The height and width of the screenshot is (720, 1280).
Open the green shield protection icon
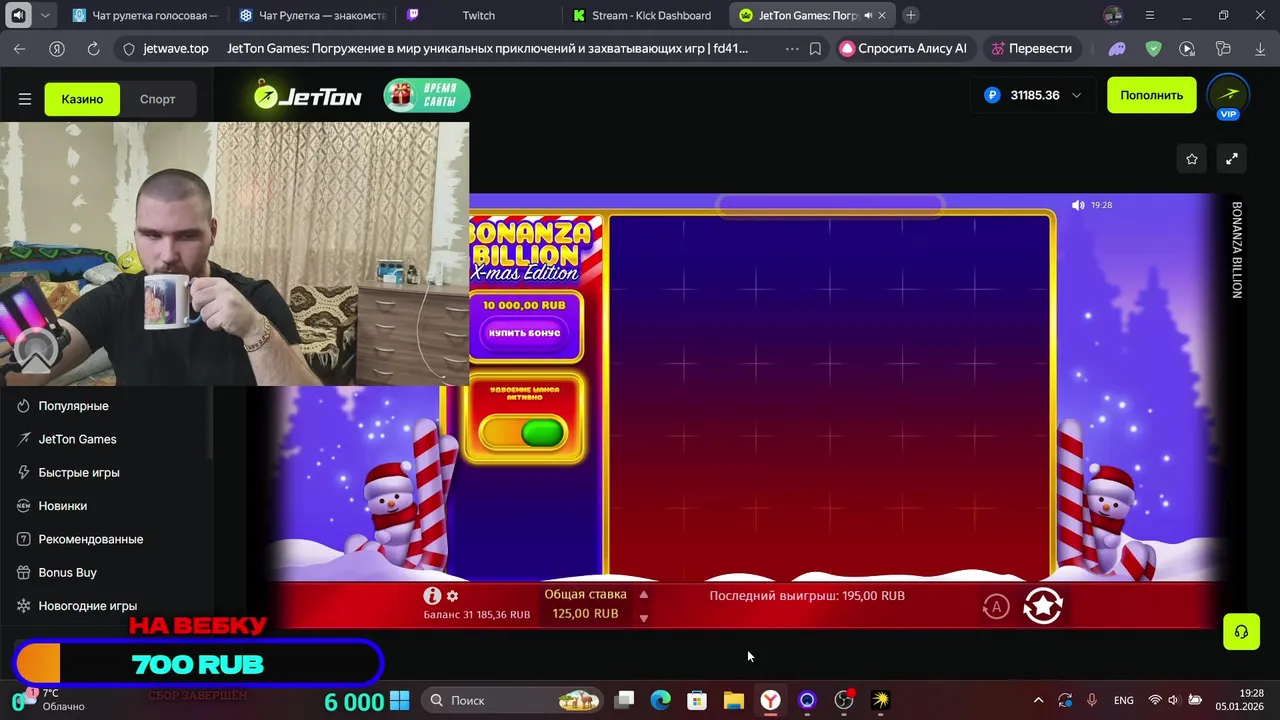[1153, 48]
